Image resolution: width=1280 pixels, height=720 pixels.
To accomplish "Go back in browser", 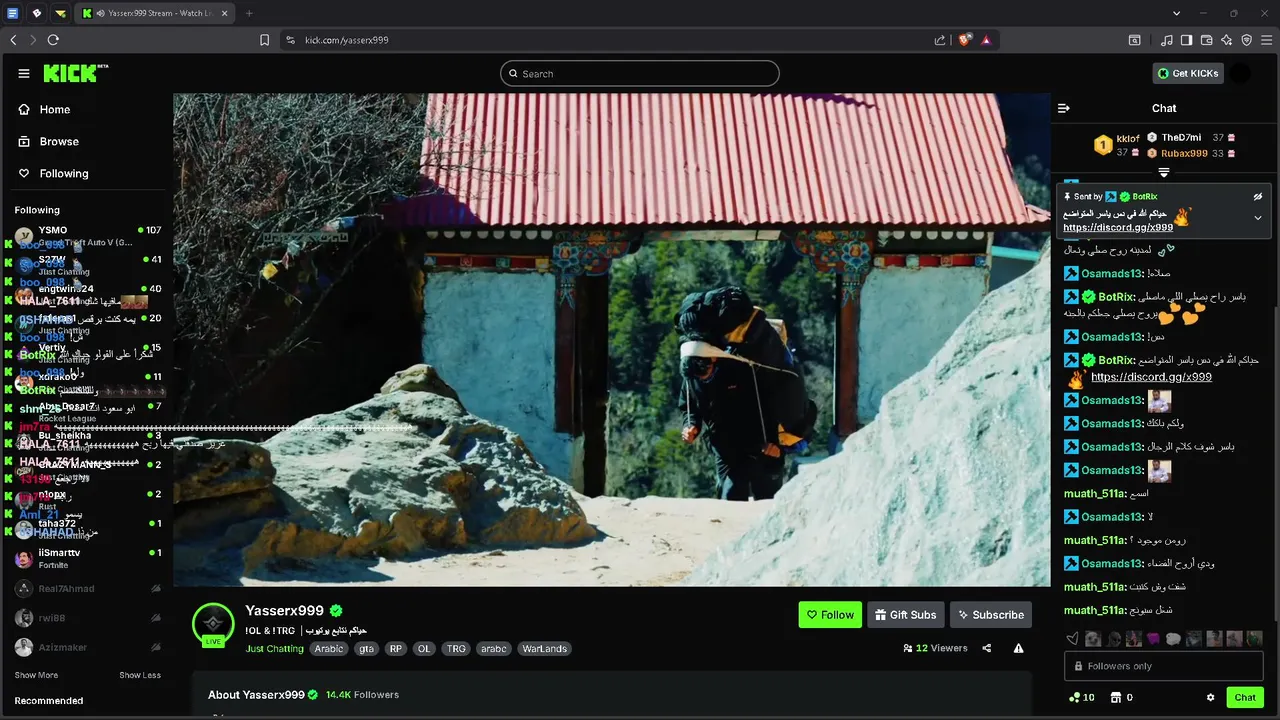I will pos(13,40).
